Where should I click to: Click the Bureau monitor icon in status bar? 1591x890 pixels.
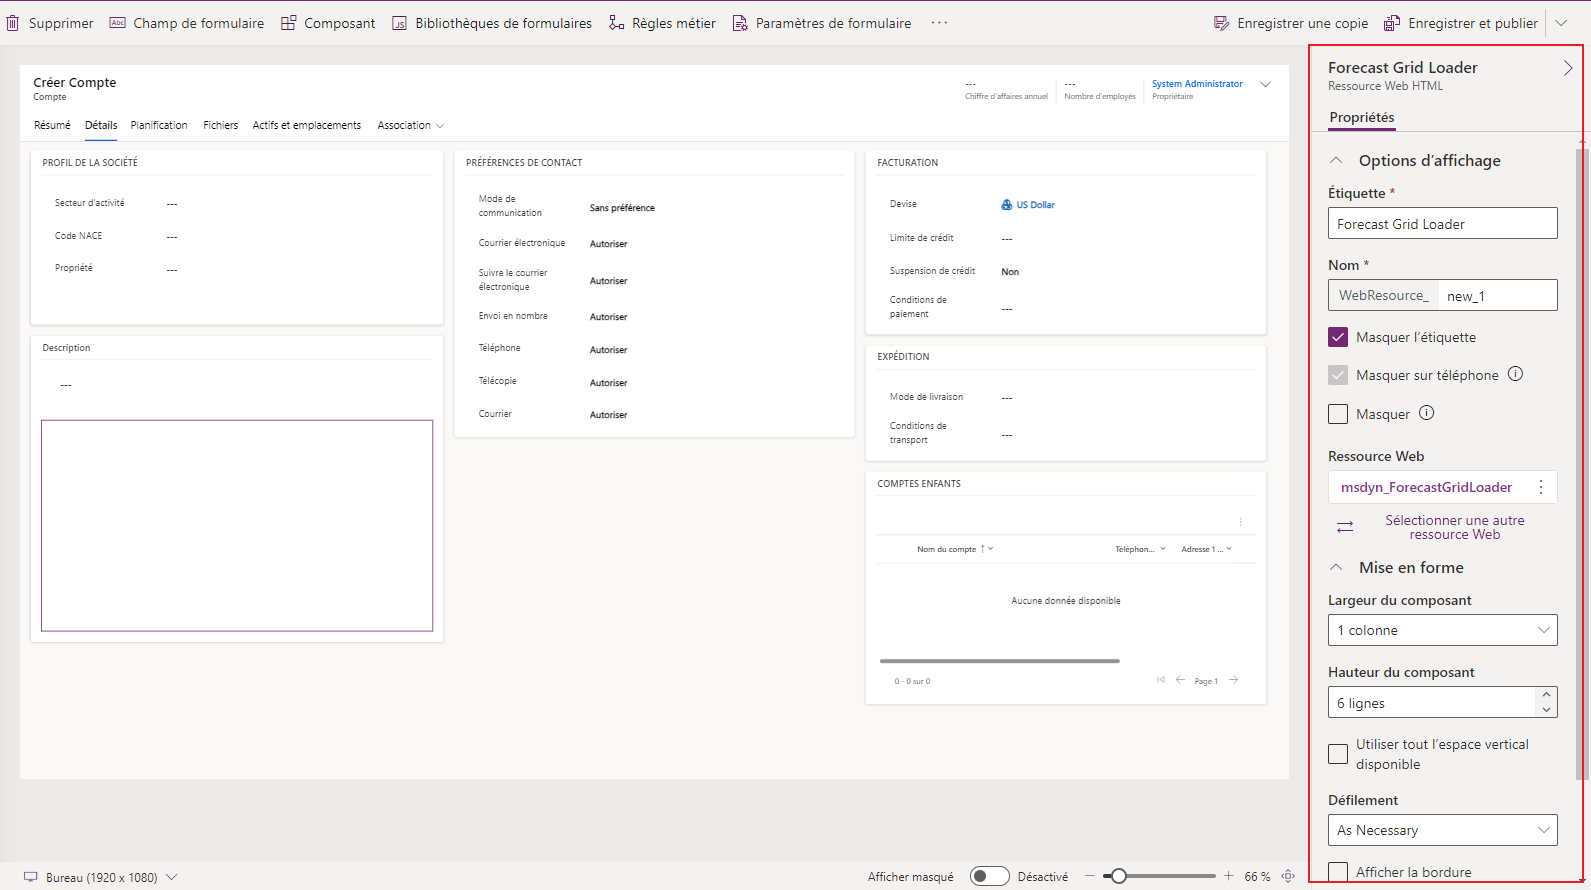tap(30, 877)
